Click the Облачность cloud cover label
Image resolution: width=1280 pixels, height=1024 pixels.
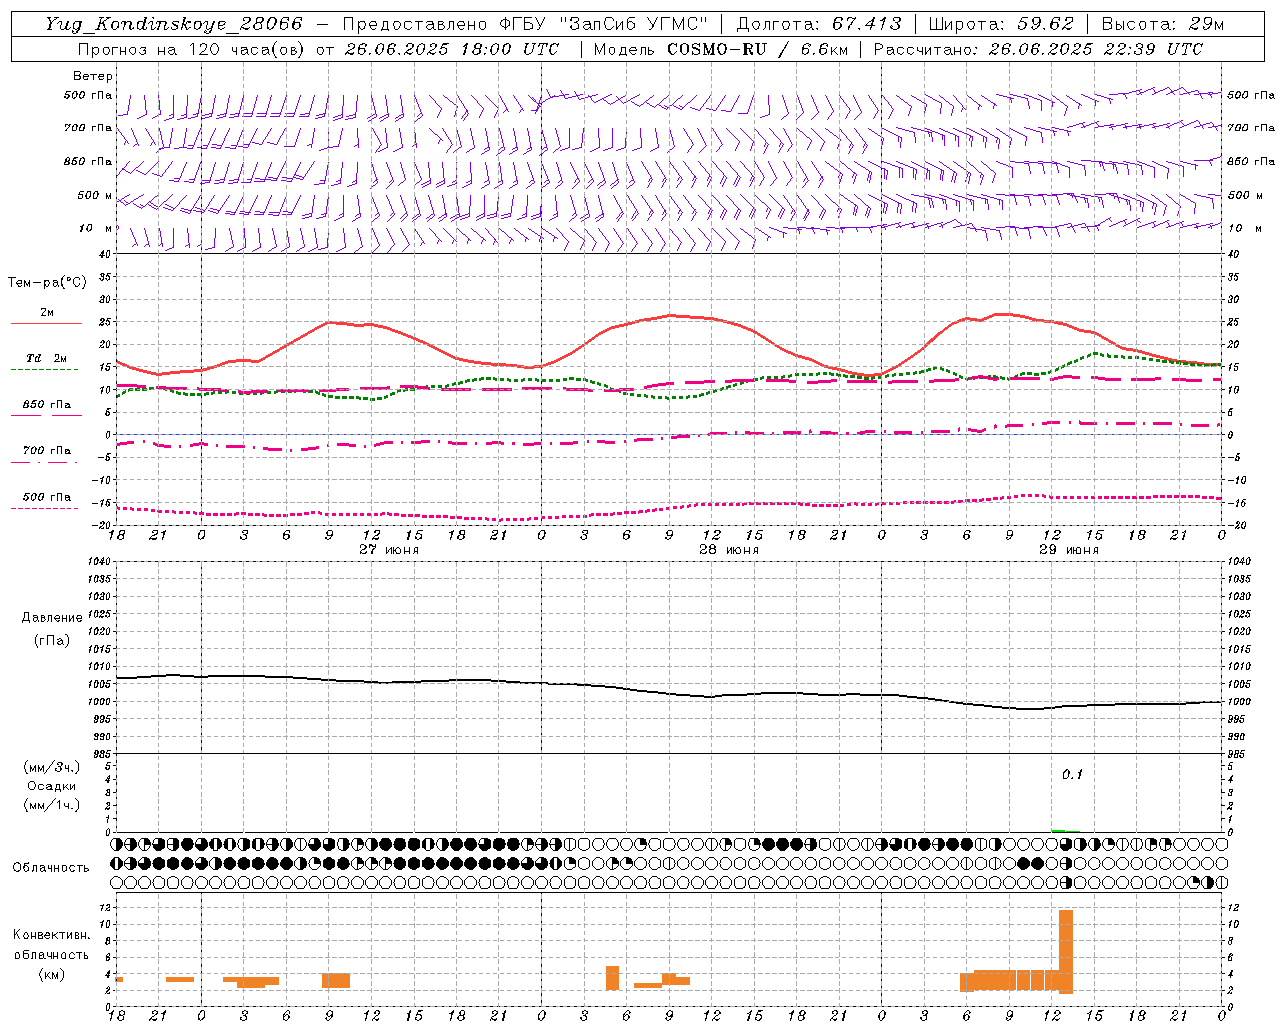51,868
